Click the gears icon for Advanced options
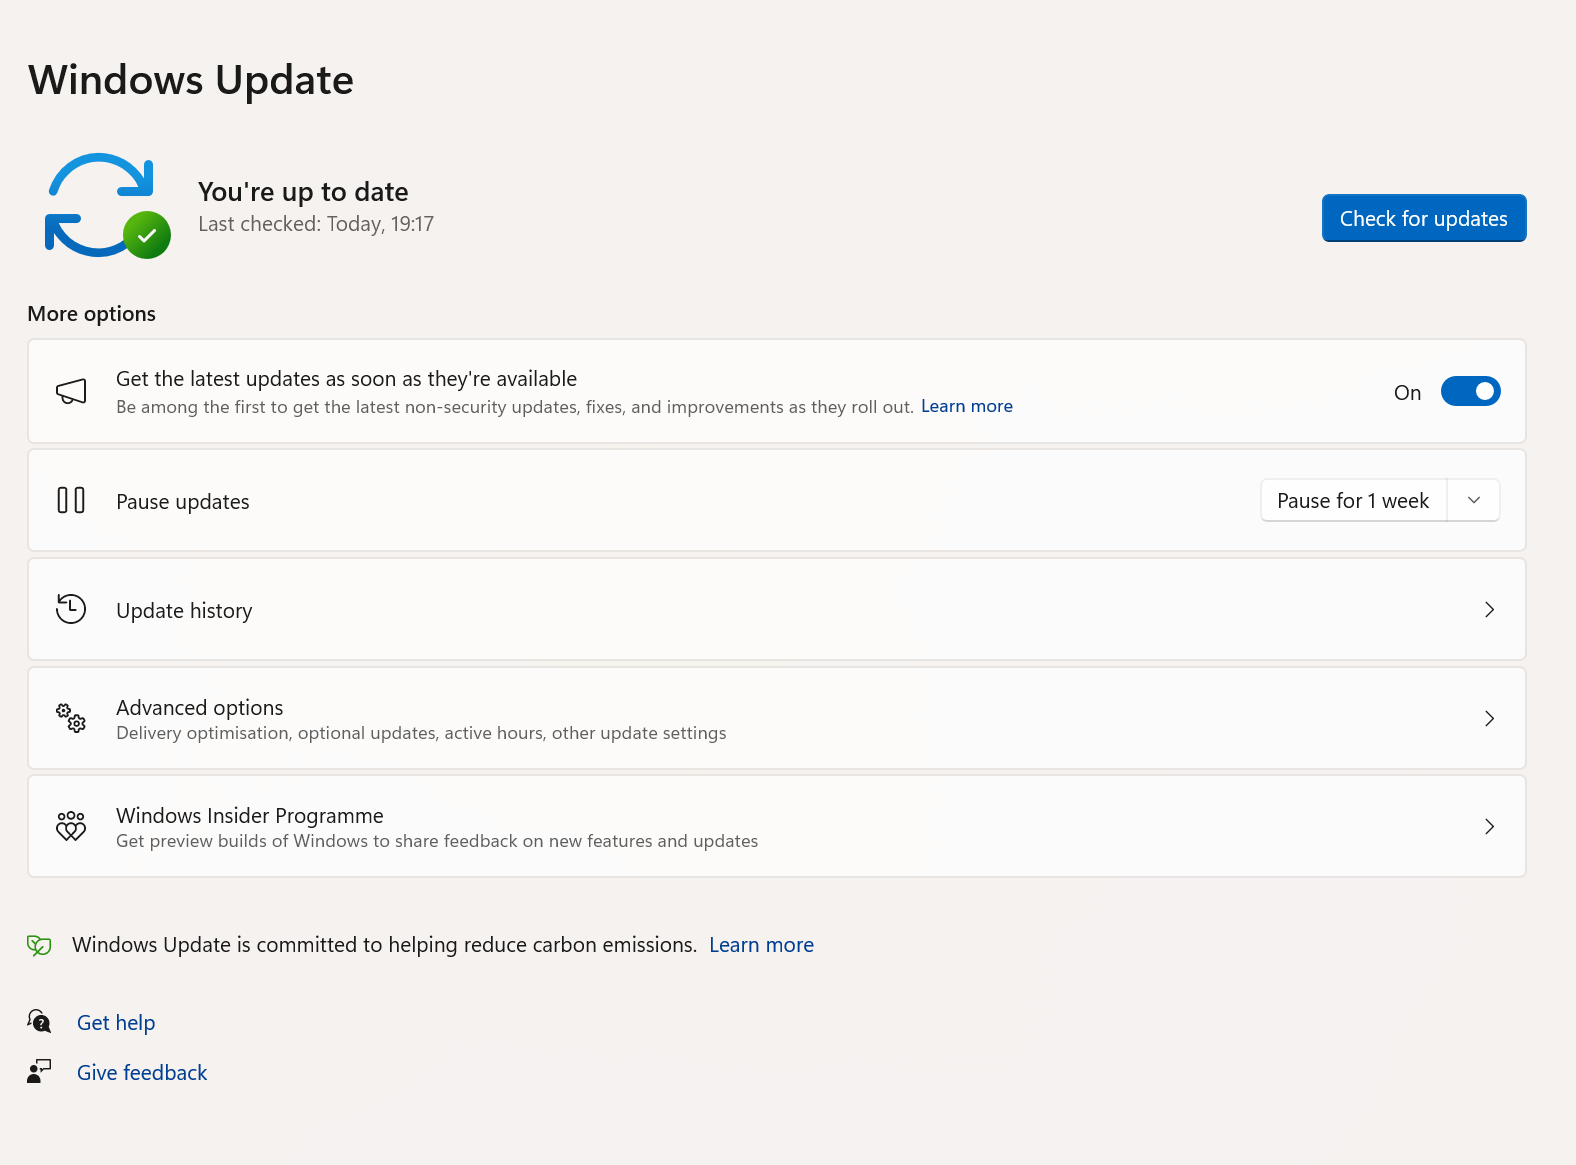 (x=71, y=718)
